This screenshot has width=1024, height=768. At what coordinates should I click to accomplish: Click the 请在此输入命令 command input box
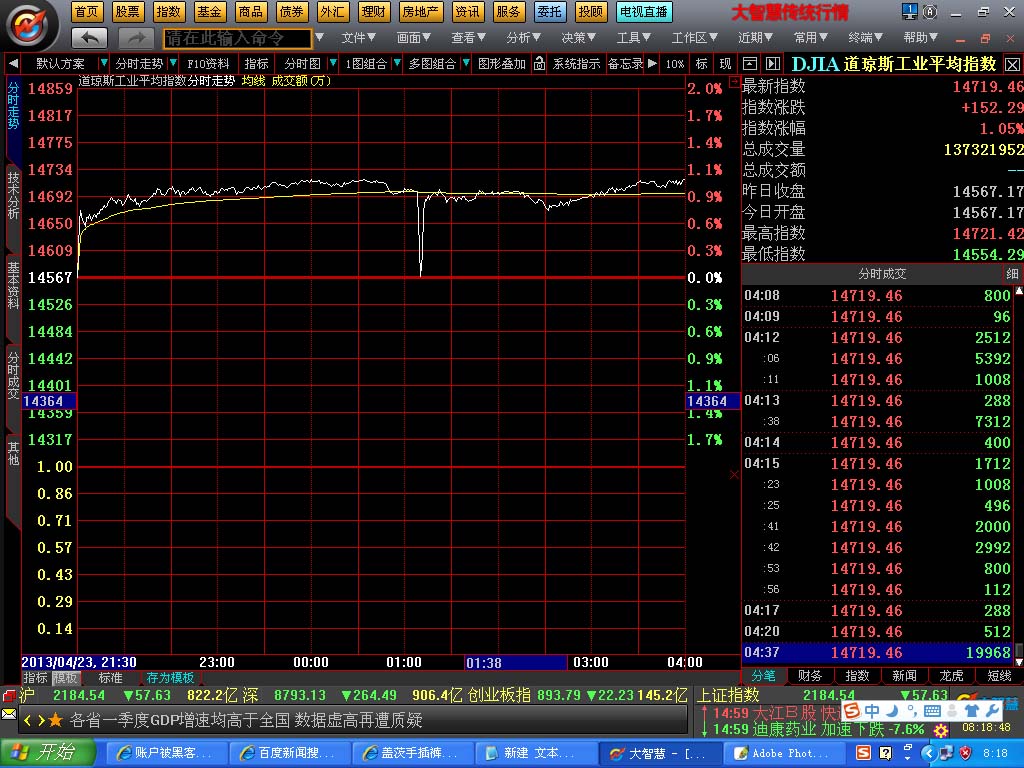pos(238,39)
